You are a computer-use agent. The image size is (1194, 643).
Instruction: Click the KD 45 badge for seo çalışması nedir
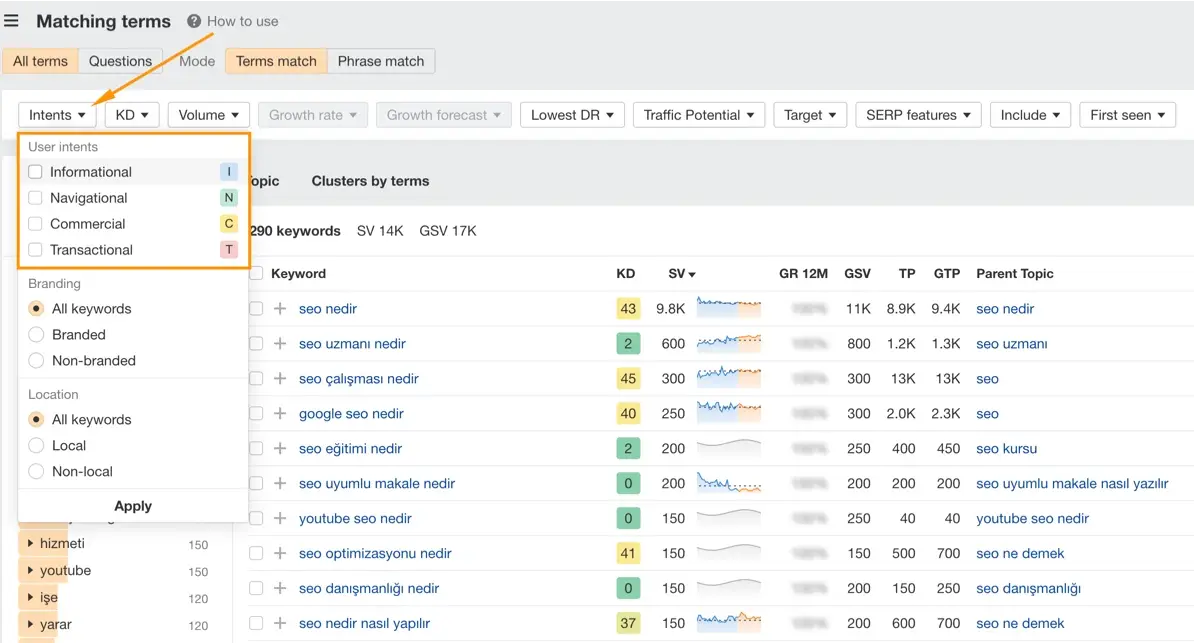tap(628, 379)
